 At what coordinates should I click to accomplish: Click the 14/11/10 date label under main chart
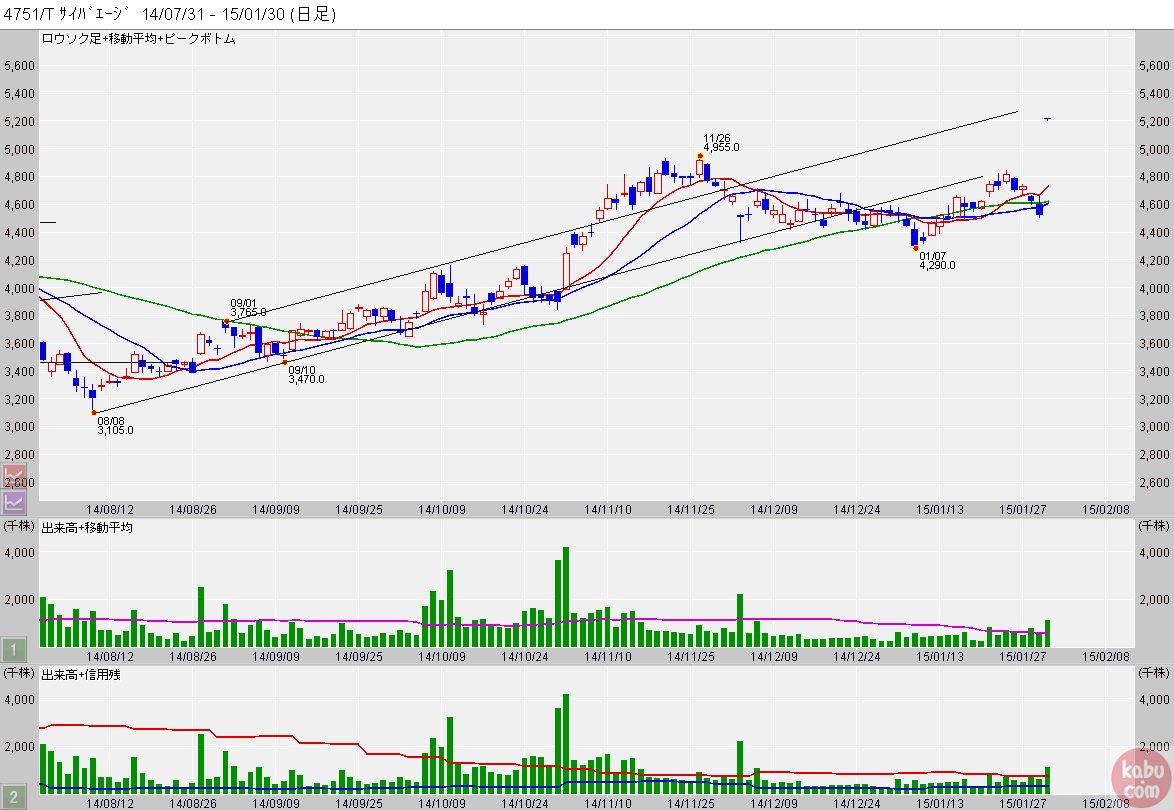(609, 509)
